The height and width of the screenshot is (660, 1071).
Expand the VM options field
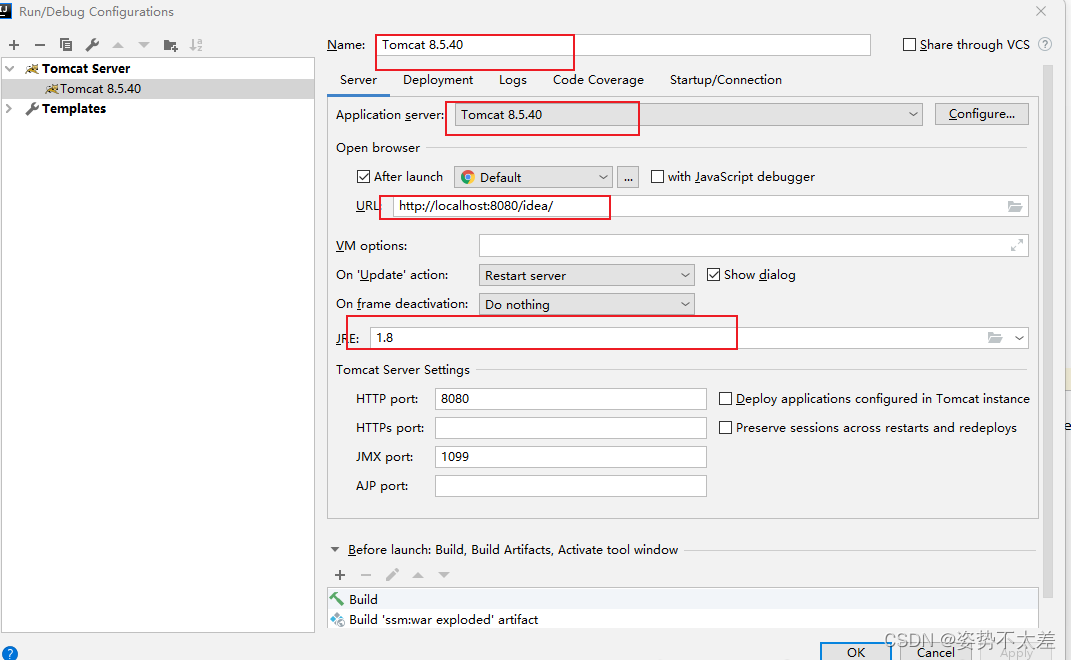(x=1016, y=245)
